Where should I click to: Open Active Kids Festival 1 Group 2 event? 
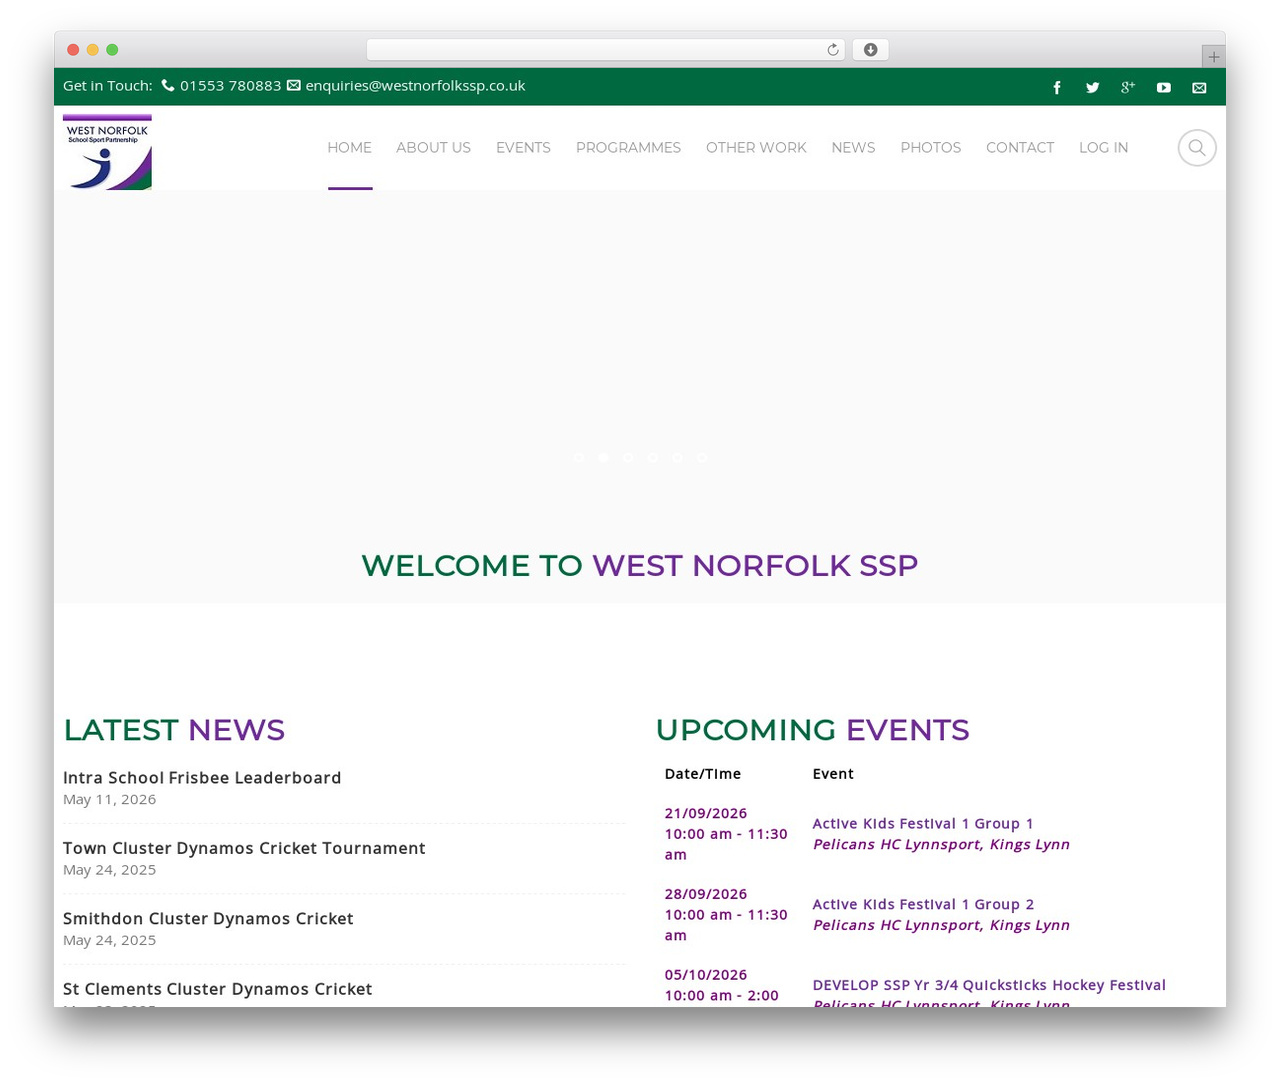(x=923, y=905)
